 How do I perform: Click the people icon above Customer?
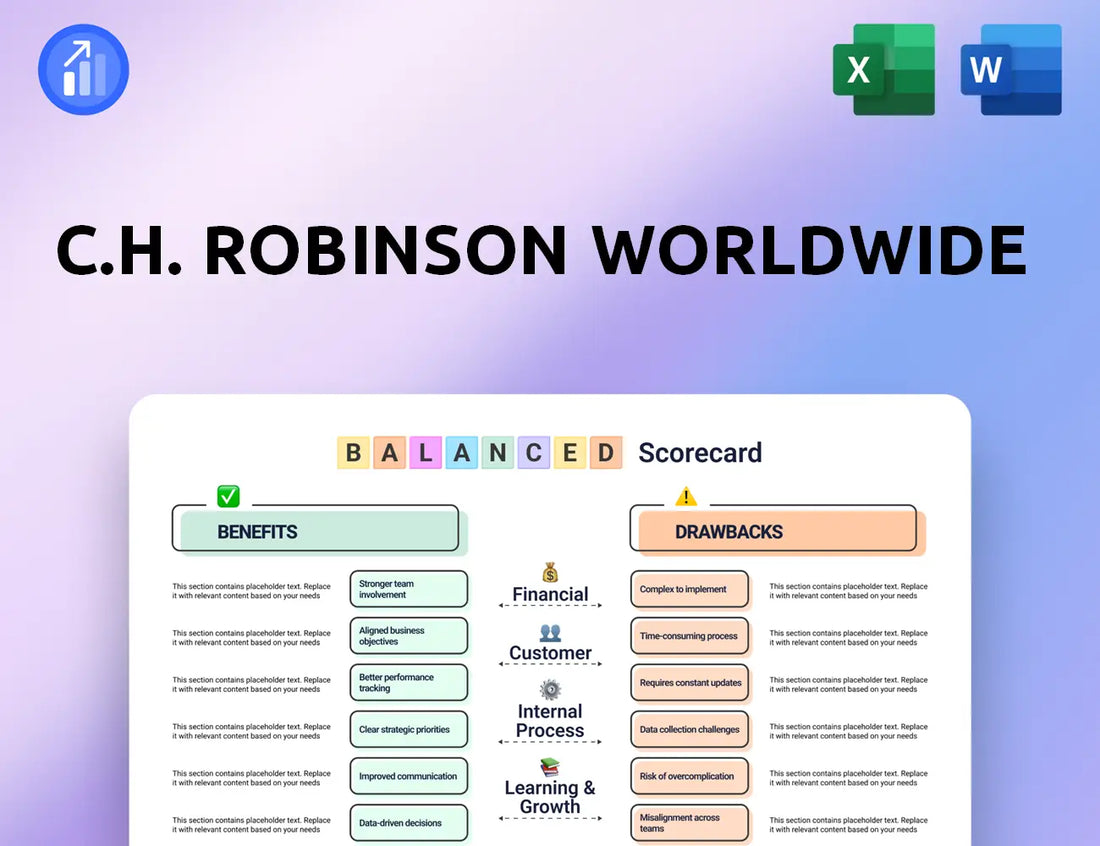point(550,633)
